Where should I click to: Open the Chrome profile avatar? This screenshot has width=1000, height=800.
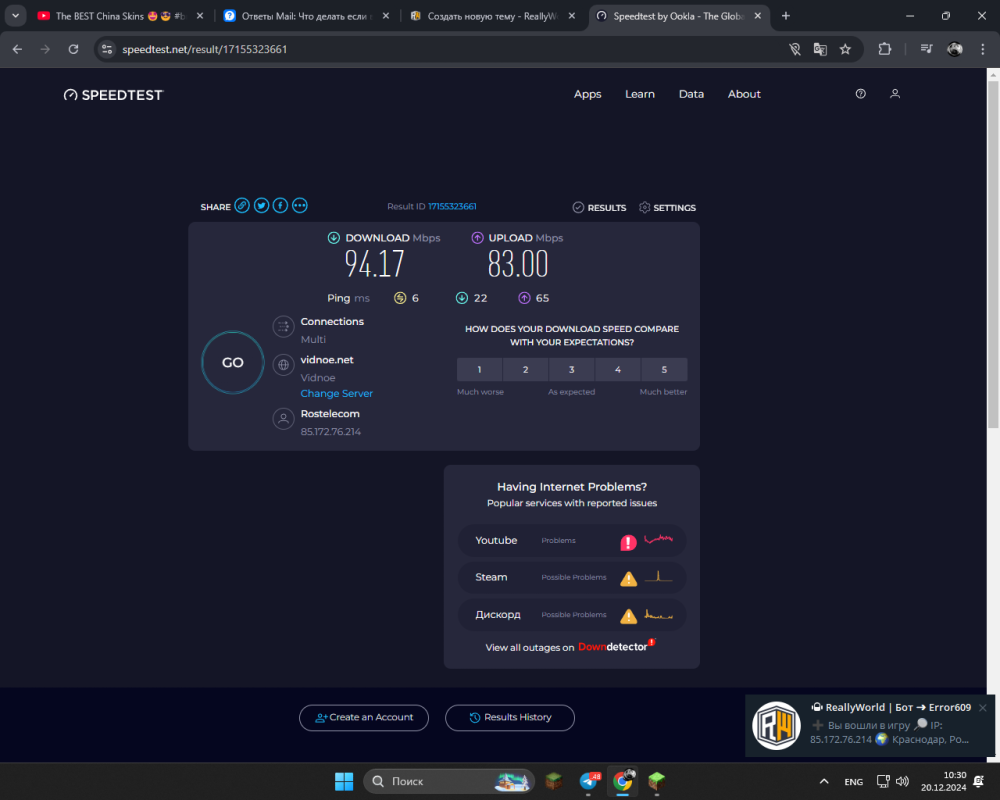955,49
